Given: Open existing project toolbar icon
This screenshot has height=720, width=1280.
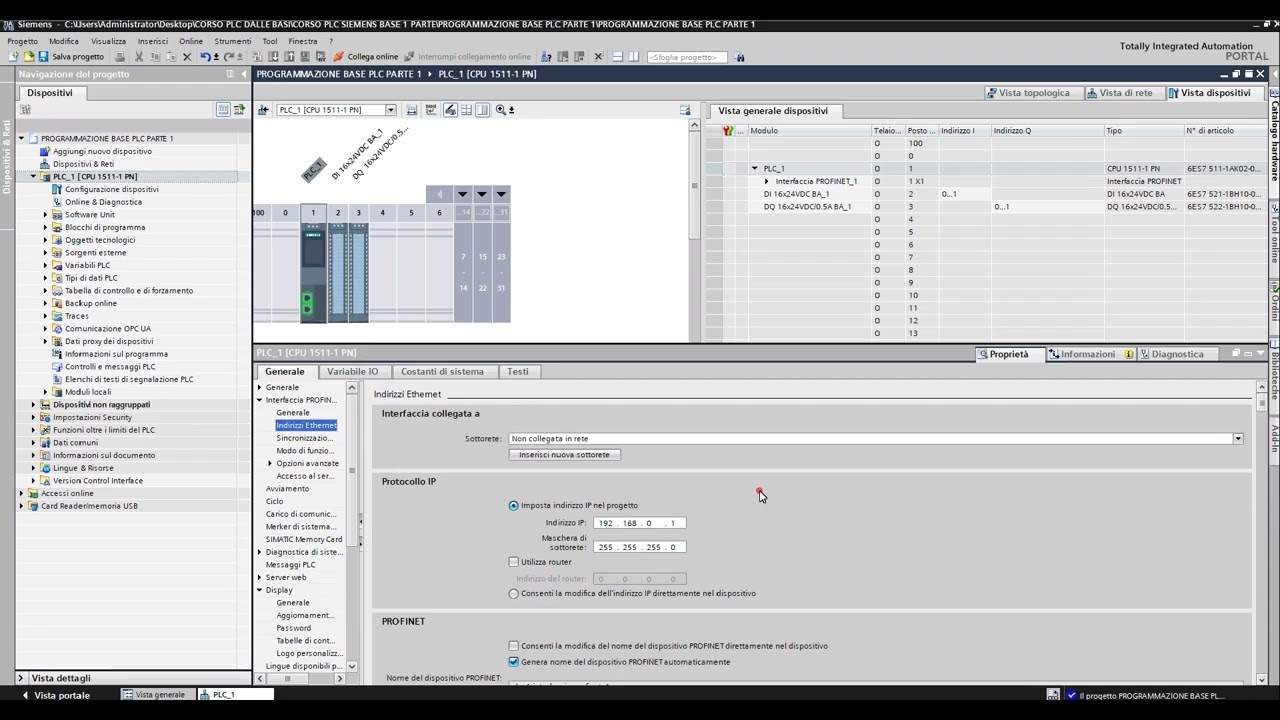Looking at the screenshot, I should 28,57.
